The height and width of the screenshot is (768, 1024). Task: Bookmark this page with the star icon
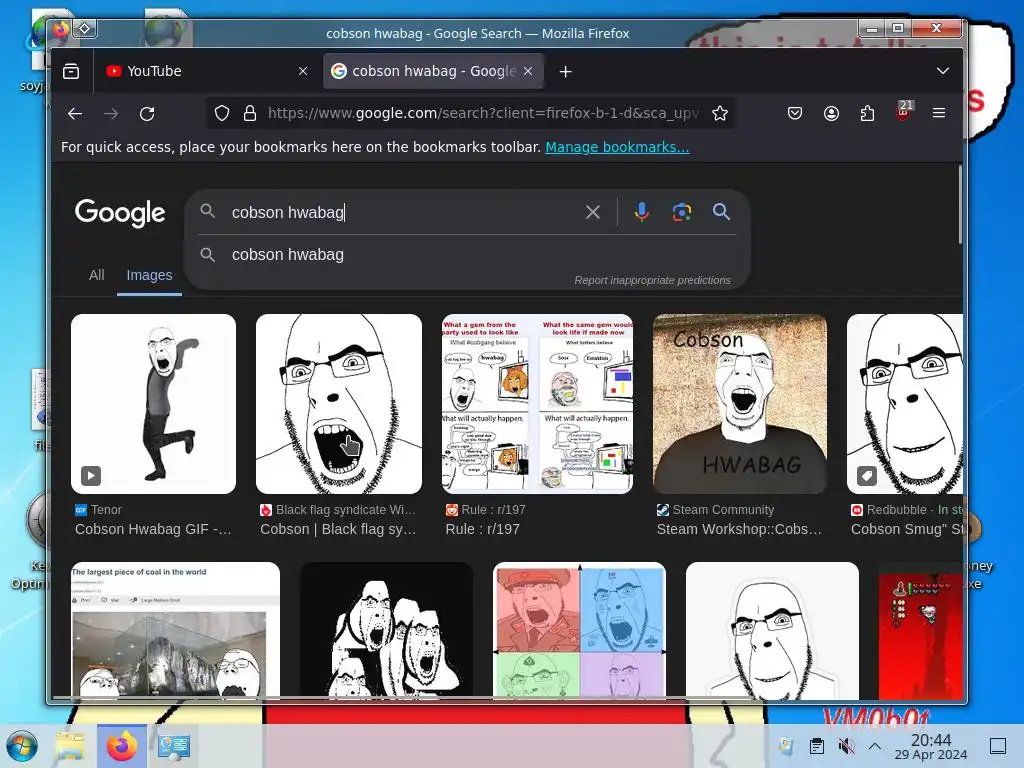(720, 114)
